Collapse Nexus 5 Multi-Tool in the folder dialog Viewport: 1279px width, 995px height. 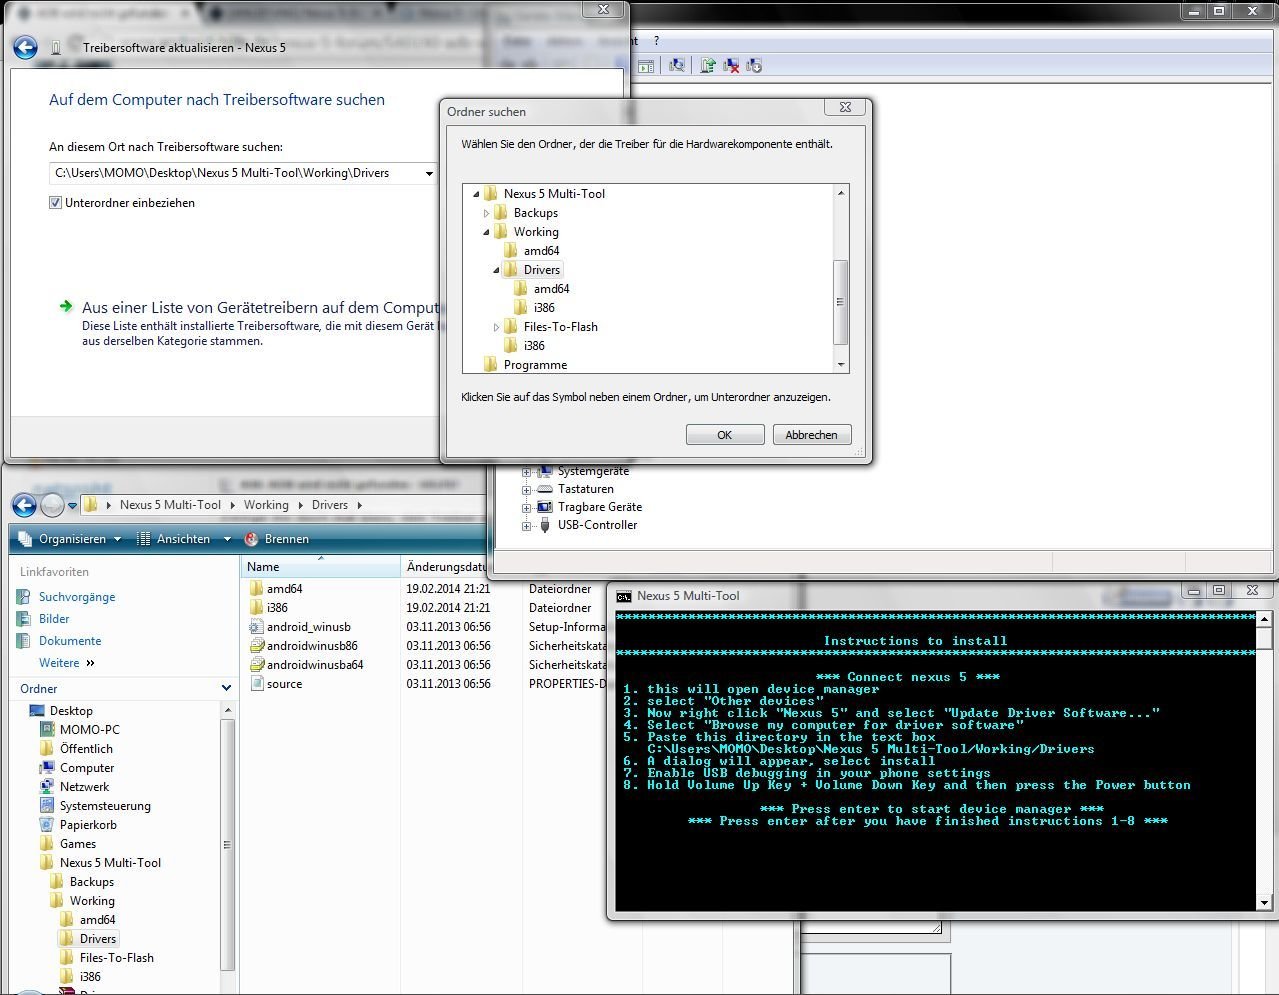point(476,194)
